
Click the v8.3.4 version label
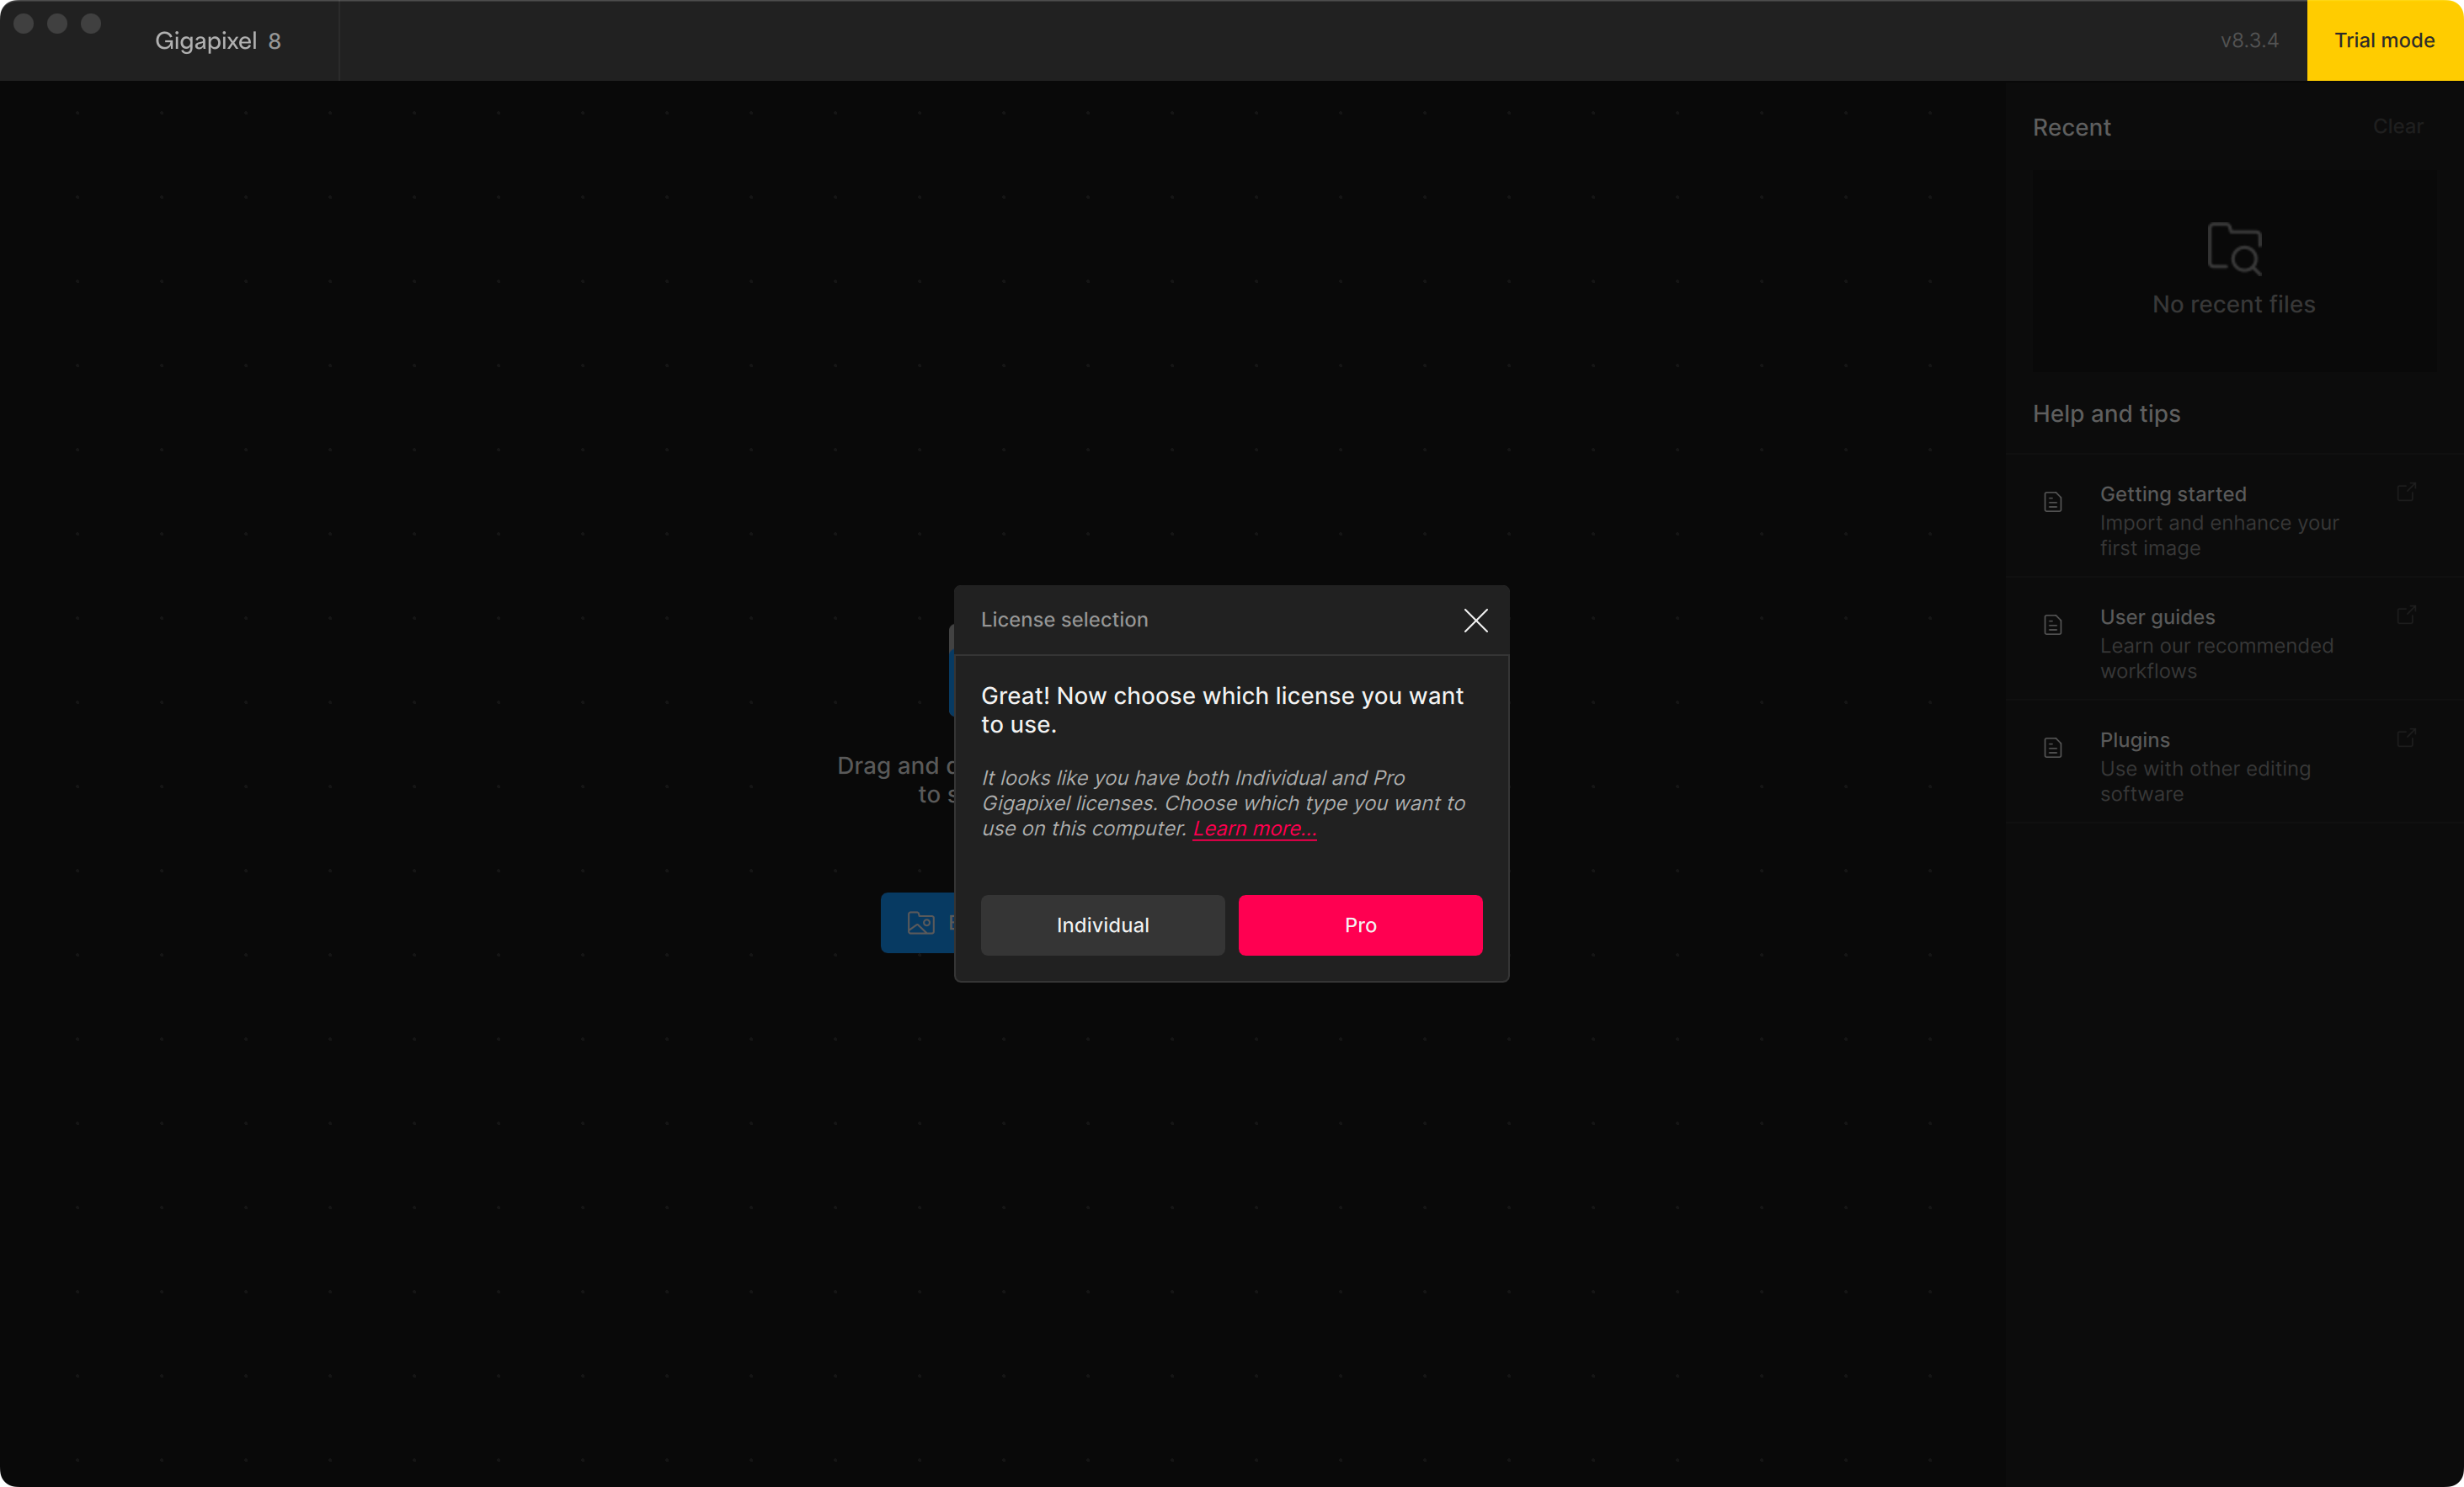[x=2249, y=41]
